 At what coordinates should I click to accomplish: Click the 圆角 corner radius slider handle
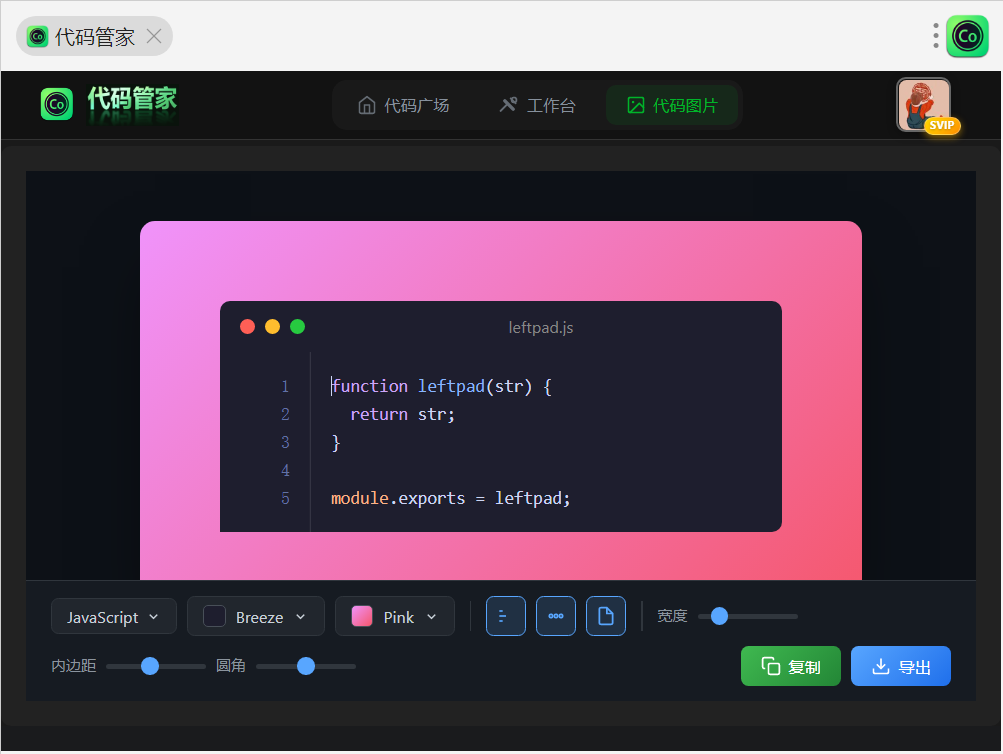coord(306,666)
